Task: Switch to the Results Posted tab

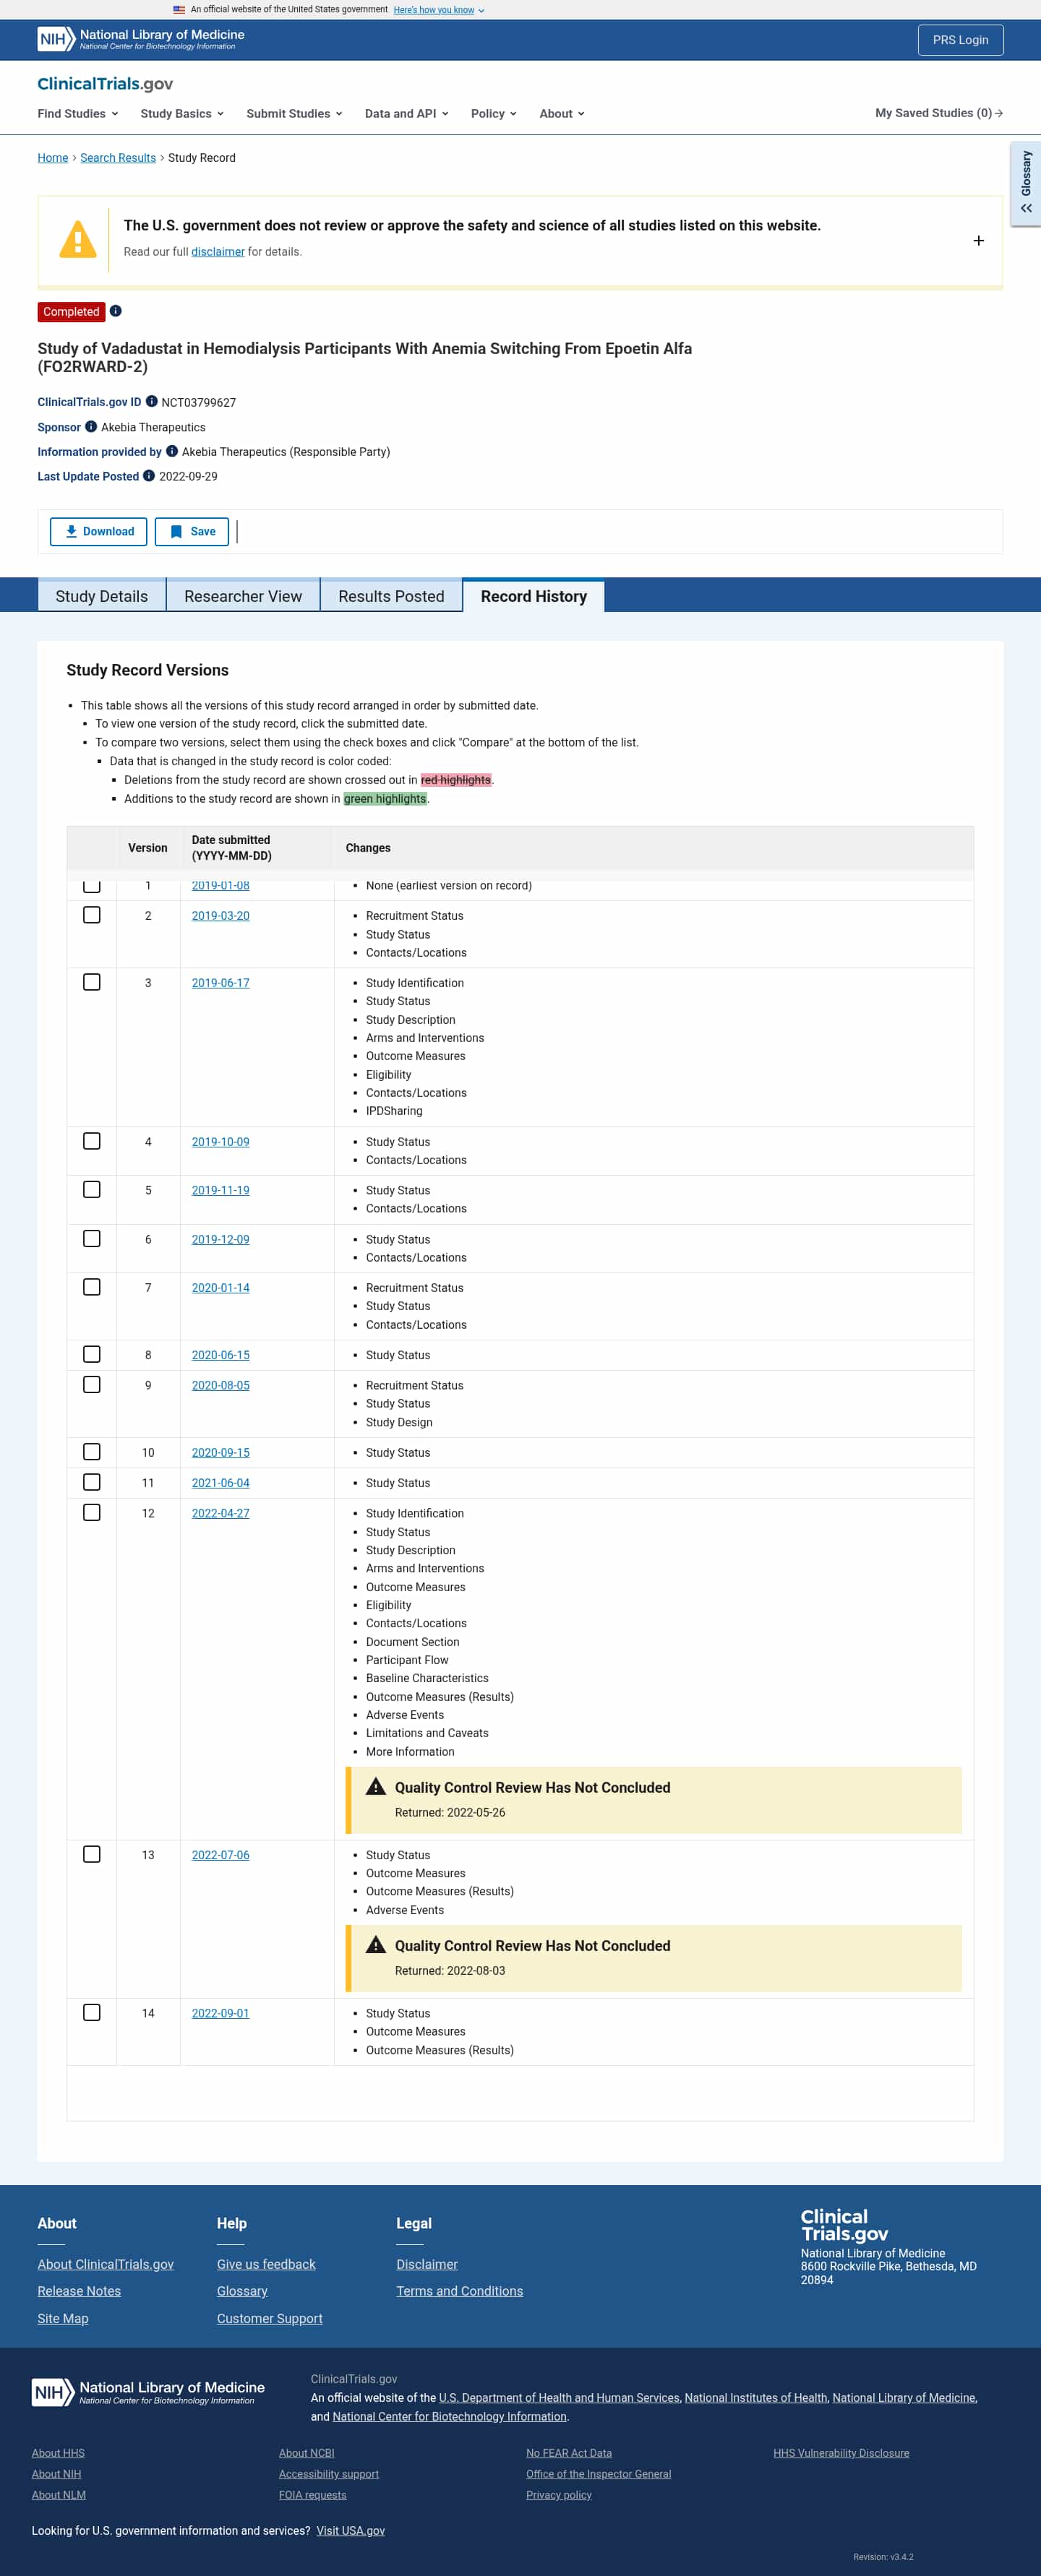Action: pos(391,596)
